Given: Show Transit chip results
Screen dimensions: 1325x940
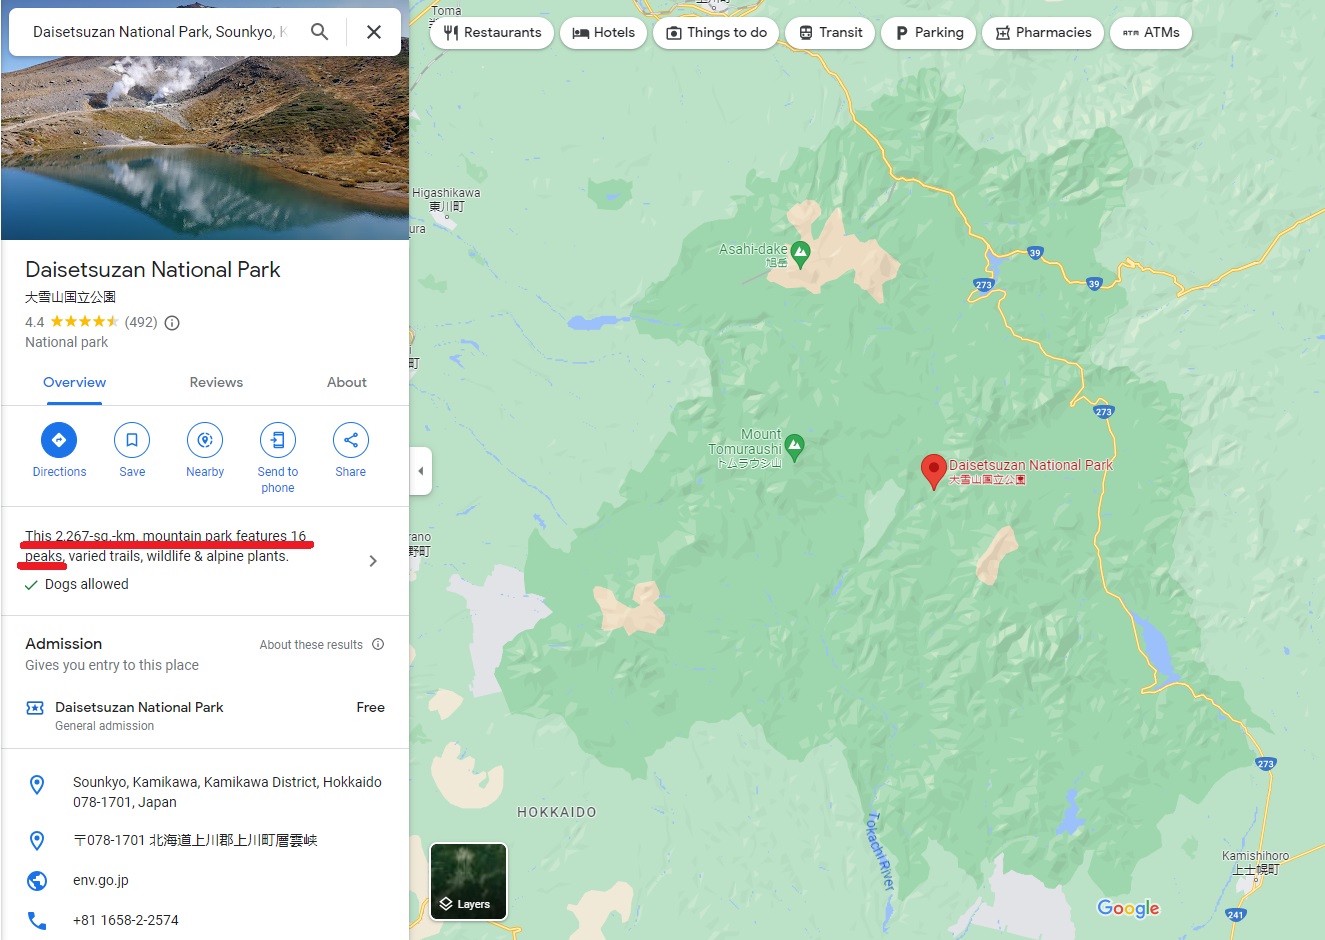Looking at the screenshot, I should coord(830,33).
